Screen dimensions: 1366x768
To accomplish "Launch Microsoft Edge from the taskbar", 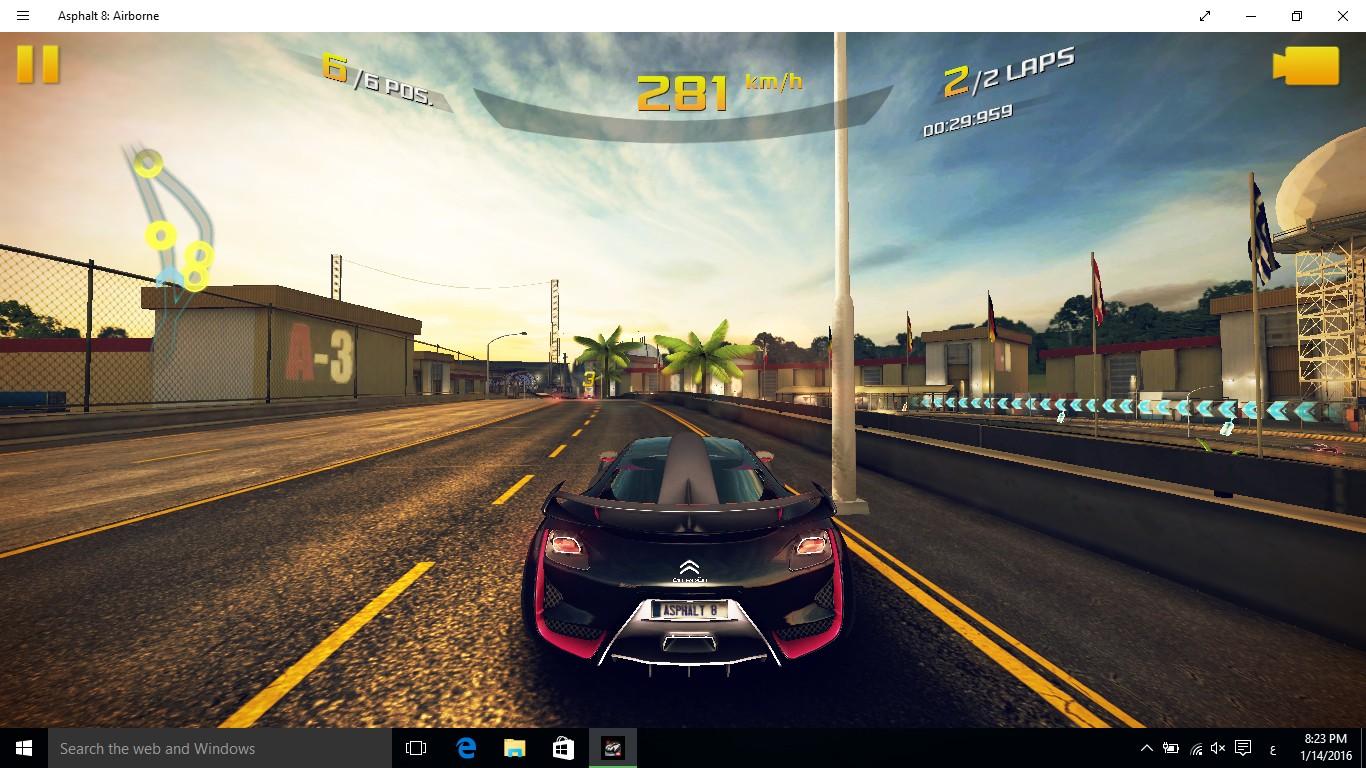I will point(465,748).
